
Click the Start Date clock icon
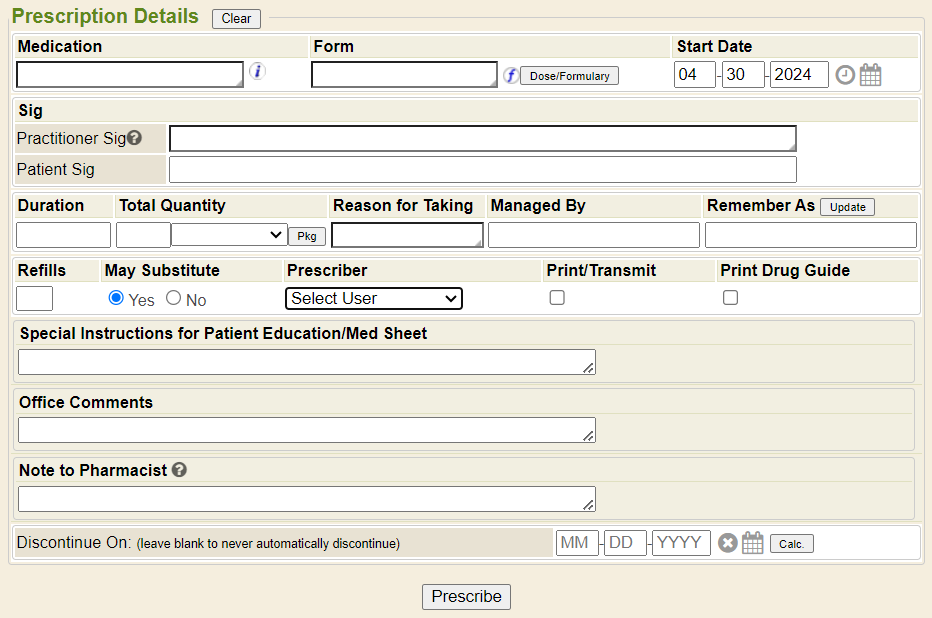845,75
